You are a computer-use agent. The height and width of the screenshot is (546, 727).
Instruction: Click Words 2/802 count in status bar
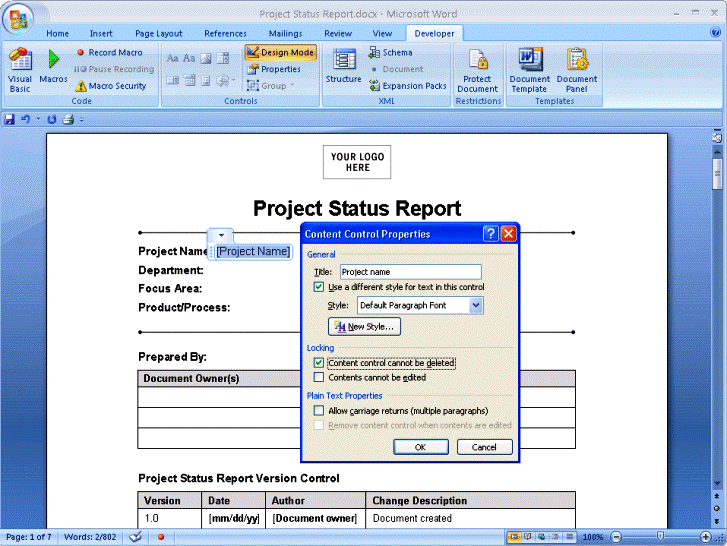(x=90, y=537)
